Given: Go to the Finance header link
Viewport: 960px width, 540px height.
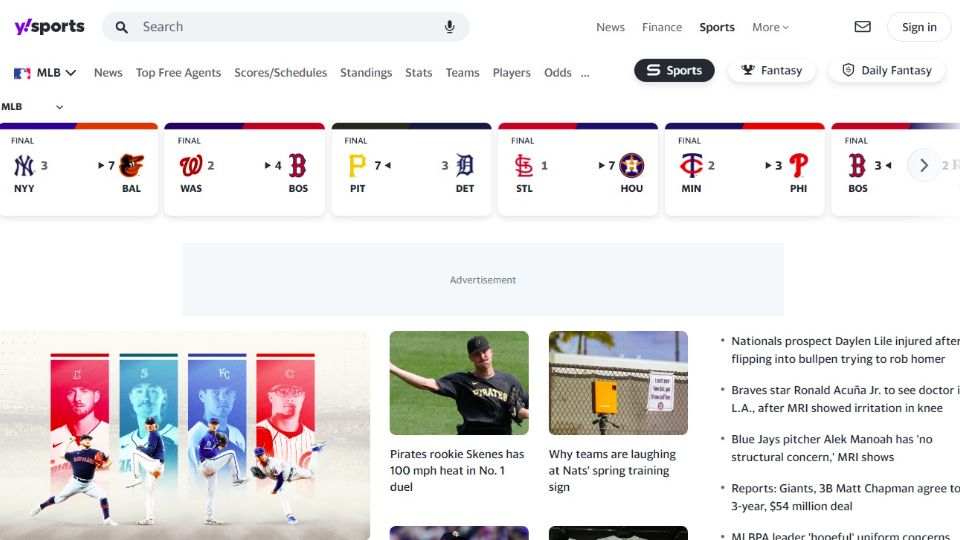Looking at the screenshot, I should pyautogui.click(x=662, y=27).
